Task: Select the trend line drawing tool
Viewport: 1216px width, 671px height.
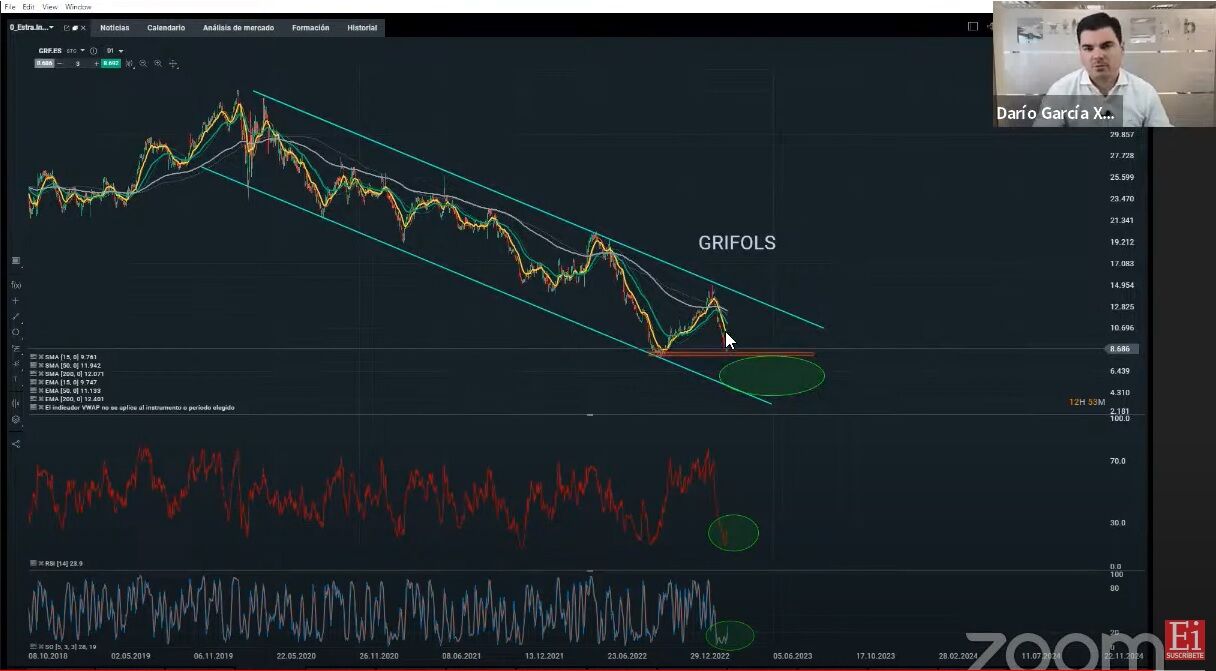Action: click(15, 316)
